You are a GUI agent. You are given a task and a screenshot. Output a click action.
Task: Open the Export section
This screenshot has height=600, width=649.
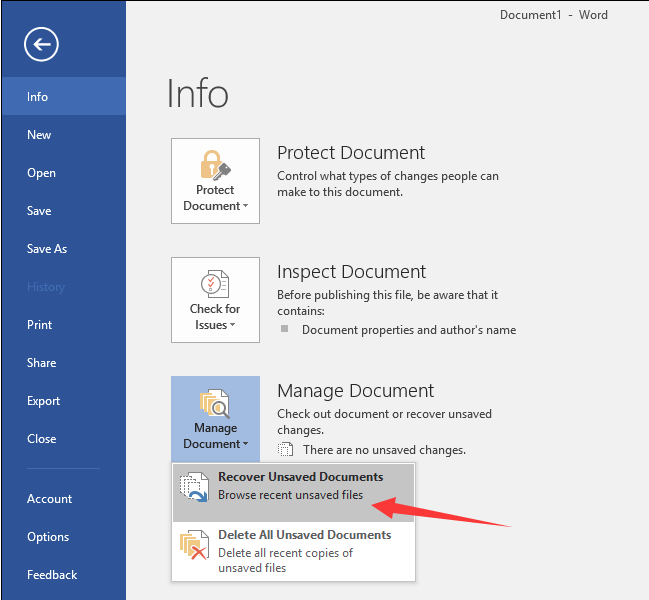[44, 401]
